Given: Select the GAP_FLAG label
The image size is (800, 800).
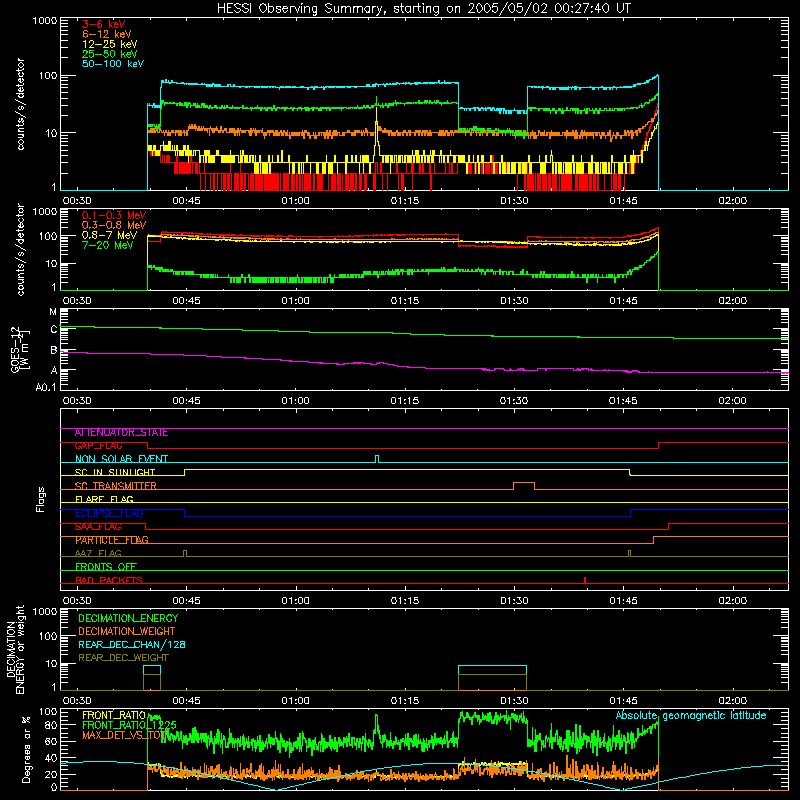Looking at the screenshot, I should 98,446.
